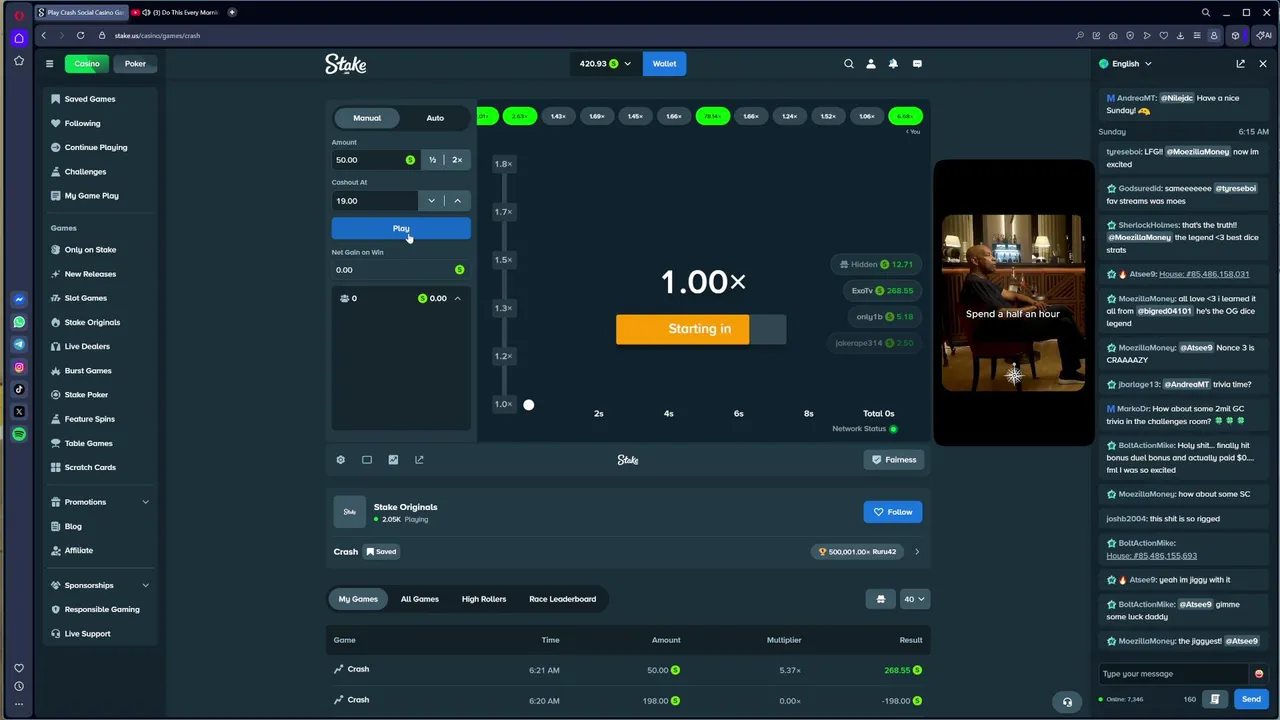Decrease Cashout At value with down arrow
Viewport: 1280px width, 720px height.
(431, 201)
